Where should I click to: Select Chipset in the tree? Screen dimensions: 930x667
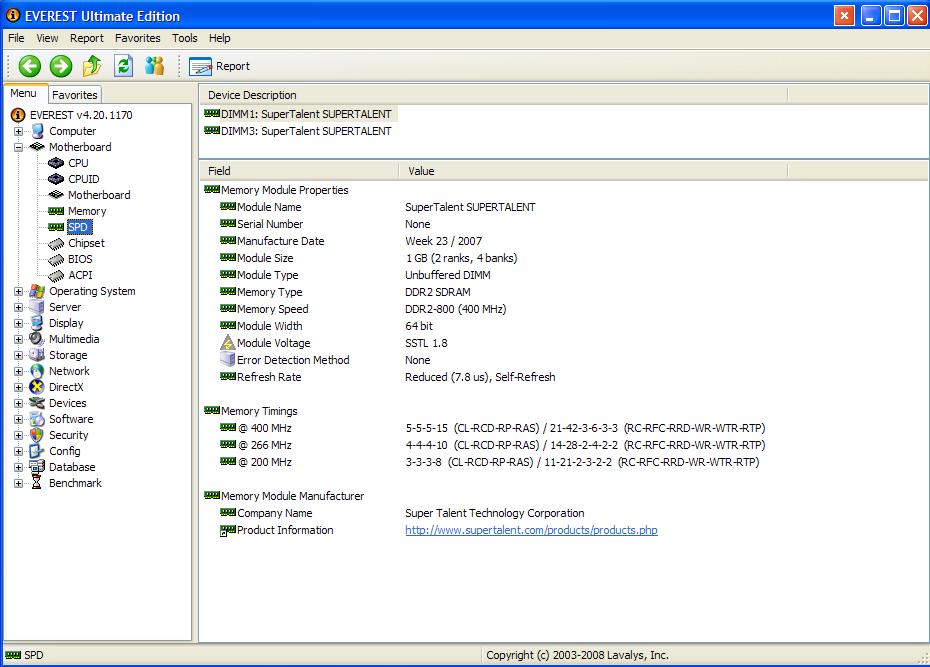tap(86, 243)
